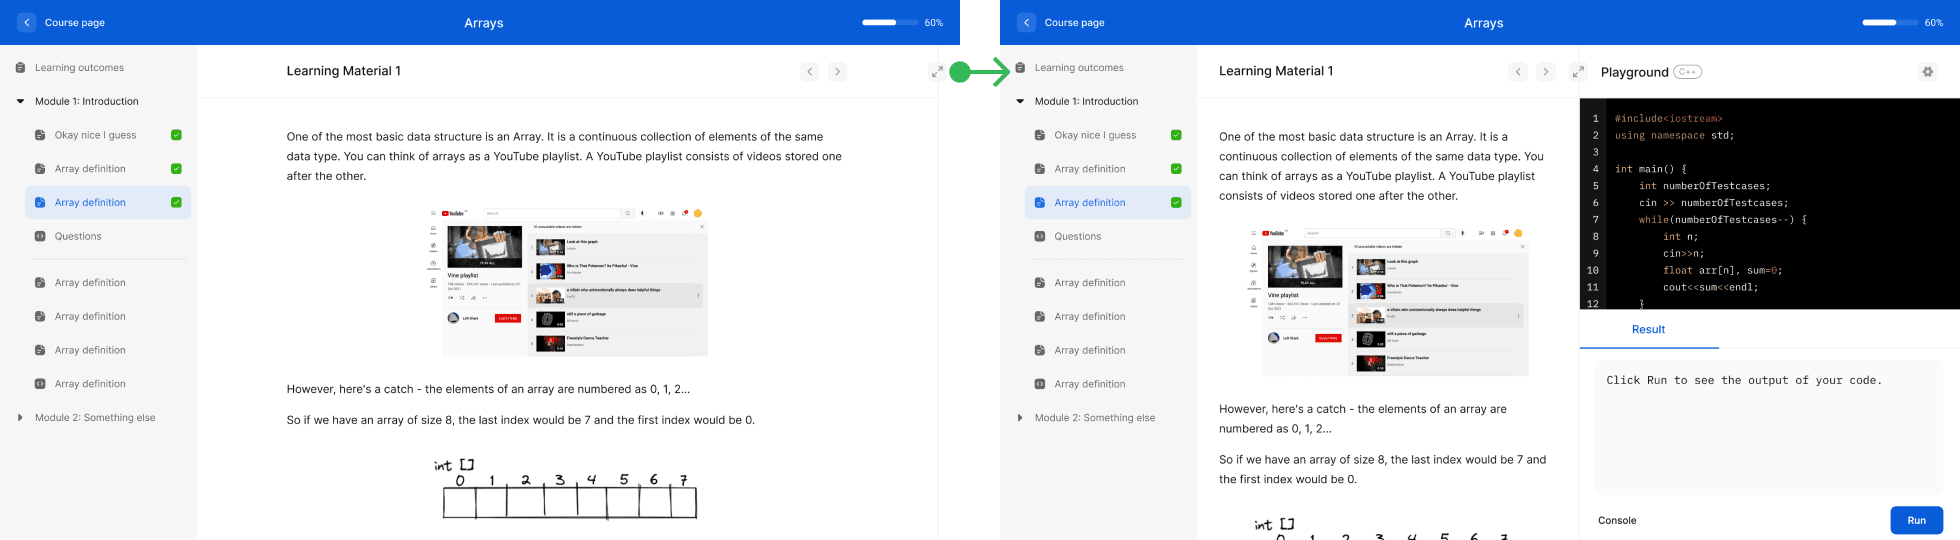Click expand arrows icon beside Playground panel
This screenshot has height=540, width=1960.
pos(1578,72)
